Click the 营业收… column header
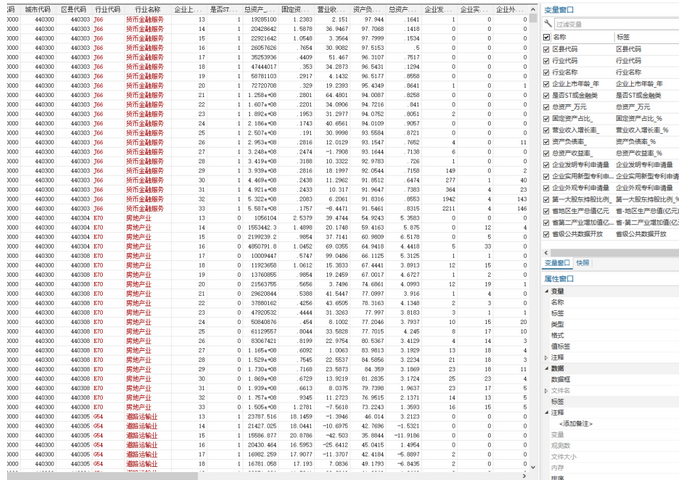This screenshot has height=486, width=692. click(x=332, y=9)
